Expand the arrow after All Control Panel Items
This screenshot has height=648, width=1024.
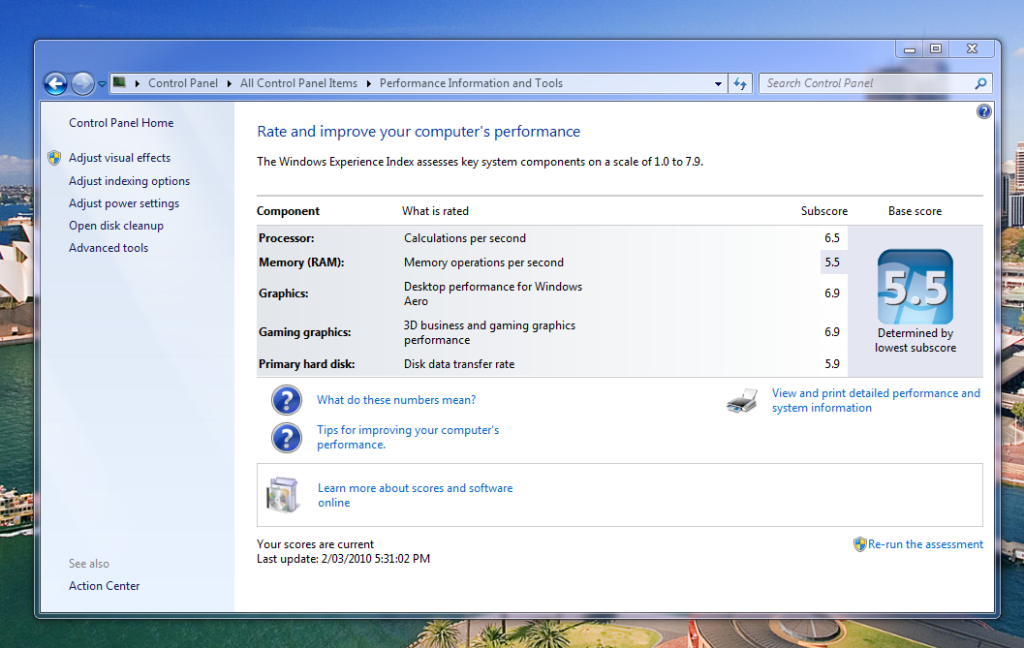[x=368, y=84]
